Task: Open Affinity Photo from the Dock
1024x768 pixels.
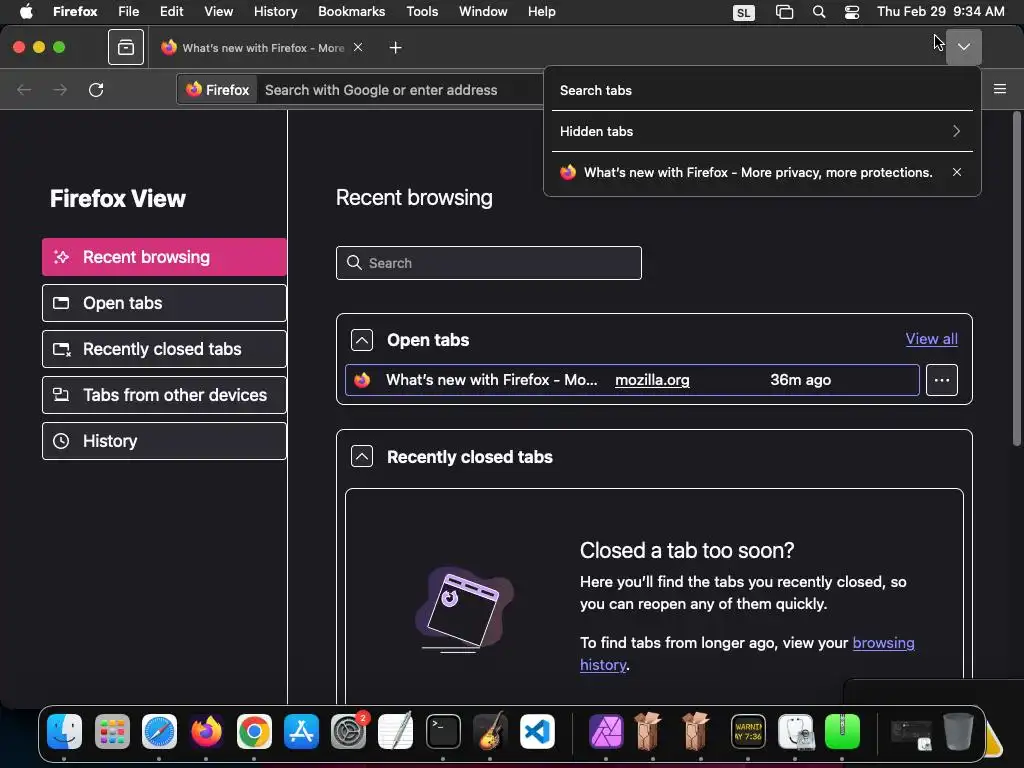Action: [607, 731]
